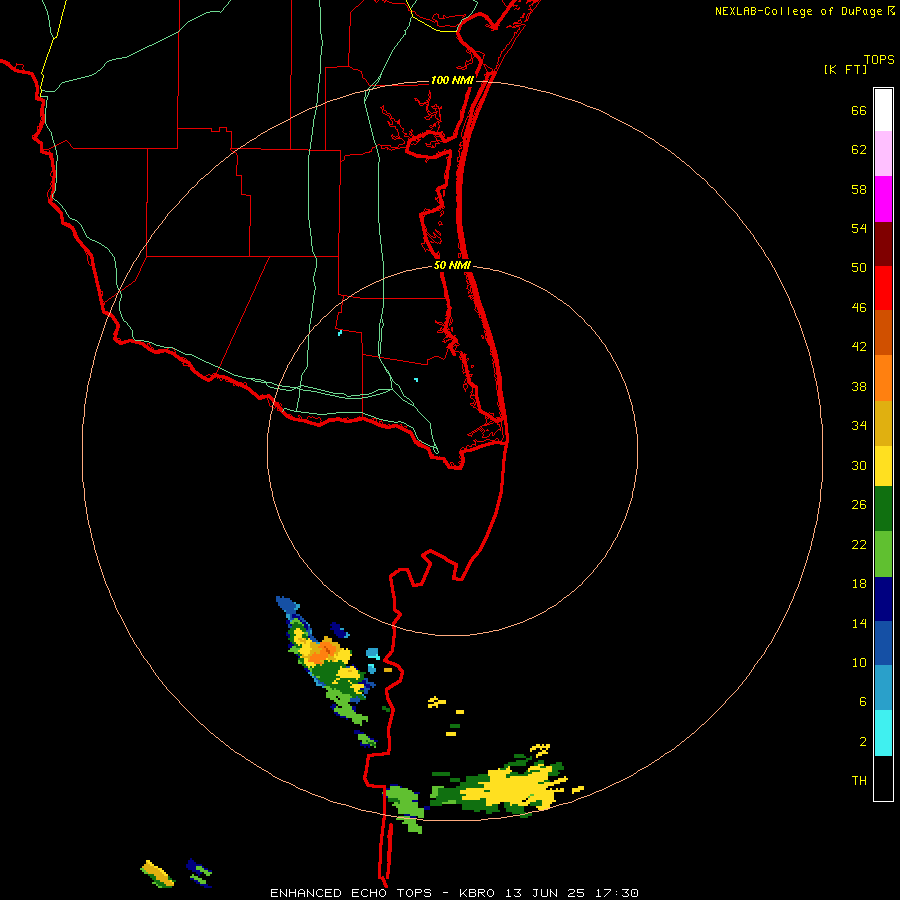Click the navy blue legend swatch
Viewport: 900px width, 900px height.
pyautogui.click(x=883, y=599)
